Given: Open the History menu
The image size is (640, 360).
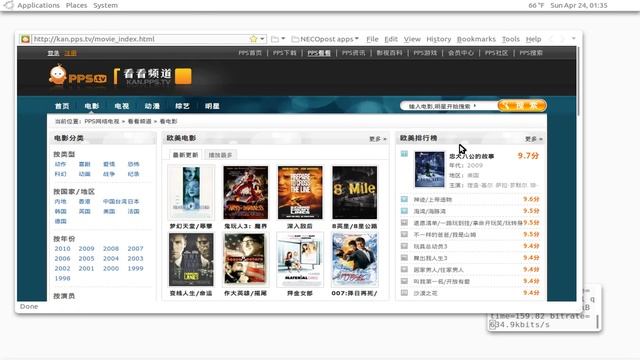Looking at the screenshot, I should point(438,39).
